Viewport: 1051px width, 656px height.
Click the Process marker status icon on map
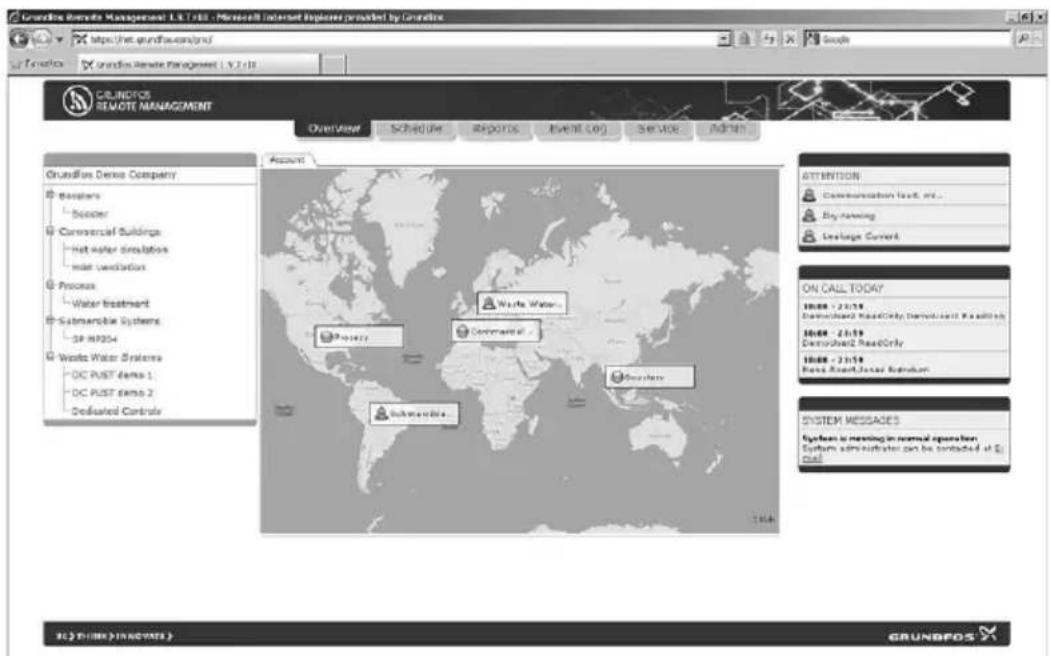click(x=326, y=337)
